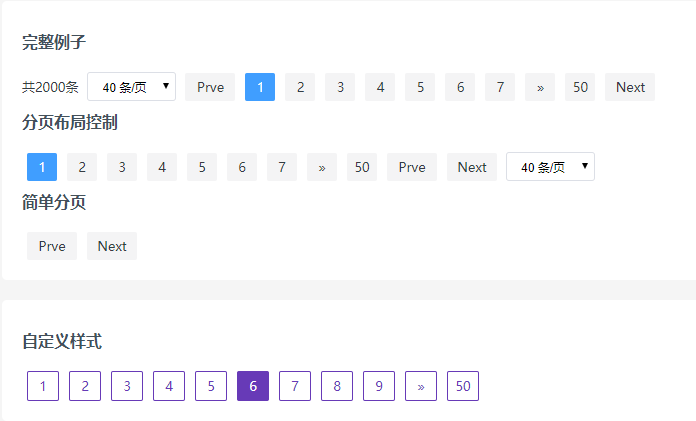Jump forward with » in the purple custom style row

tap(421, 386)
